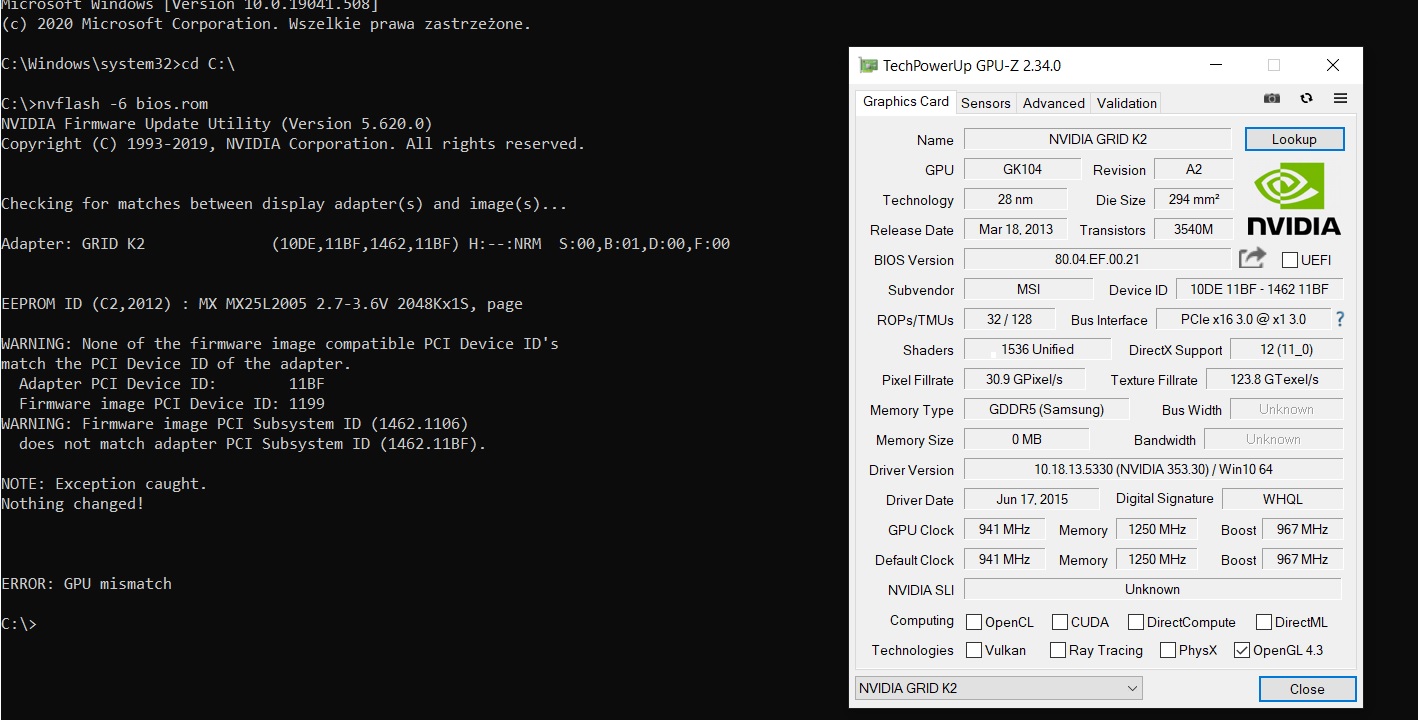Viewport: 1418px width, 720px height.
Task: Click 'Nothing changed!' text in command prompt
Action: tap(73, 504)
